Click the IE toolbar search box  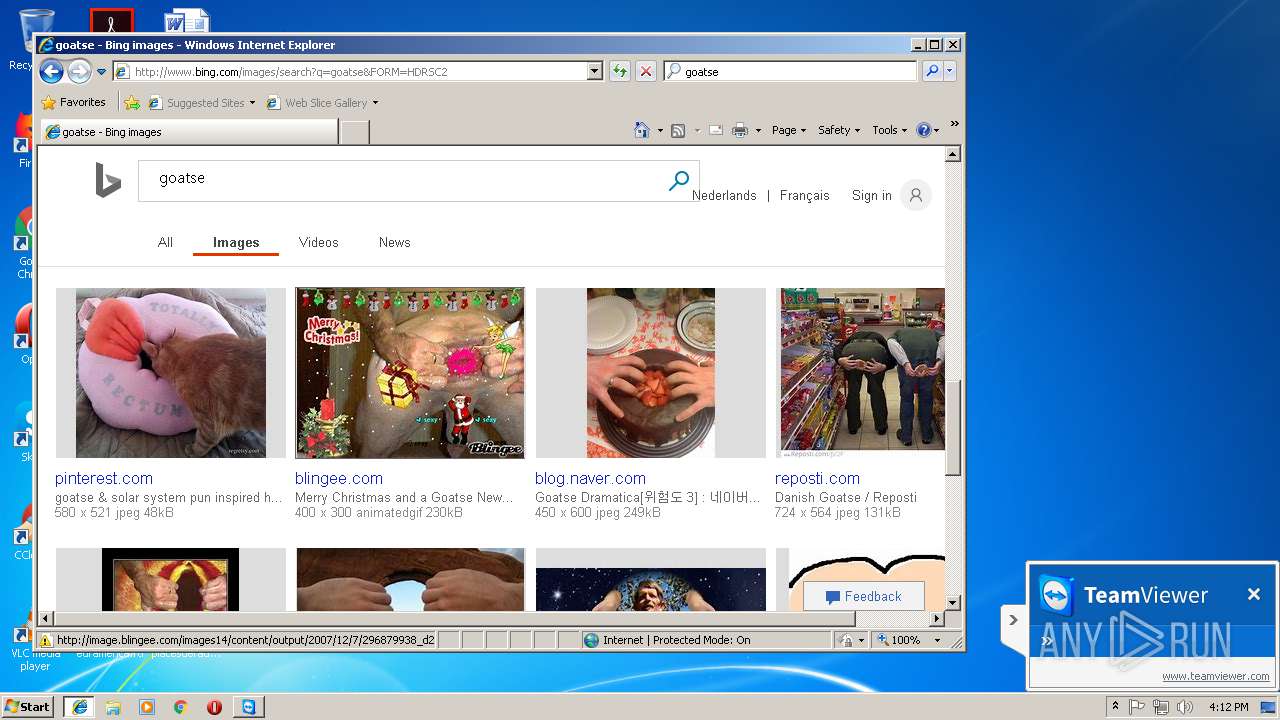tap(790, 72)
